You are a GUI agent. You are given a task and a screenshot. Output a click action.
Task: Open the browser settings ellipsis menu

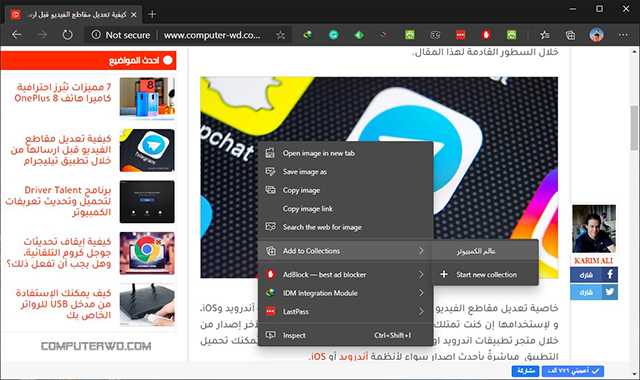click(x=623, y=35)
